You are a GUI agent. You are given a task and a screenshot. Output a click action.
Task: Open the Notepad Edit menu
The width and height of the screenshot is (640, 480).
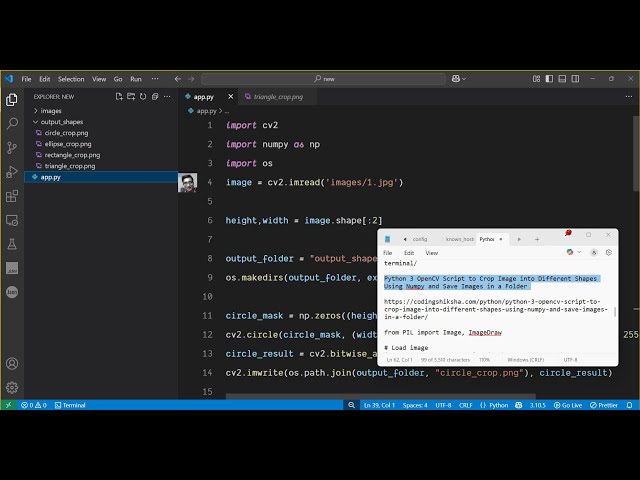pyautogui.click(x=409, y=253)
